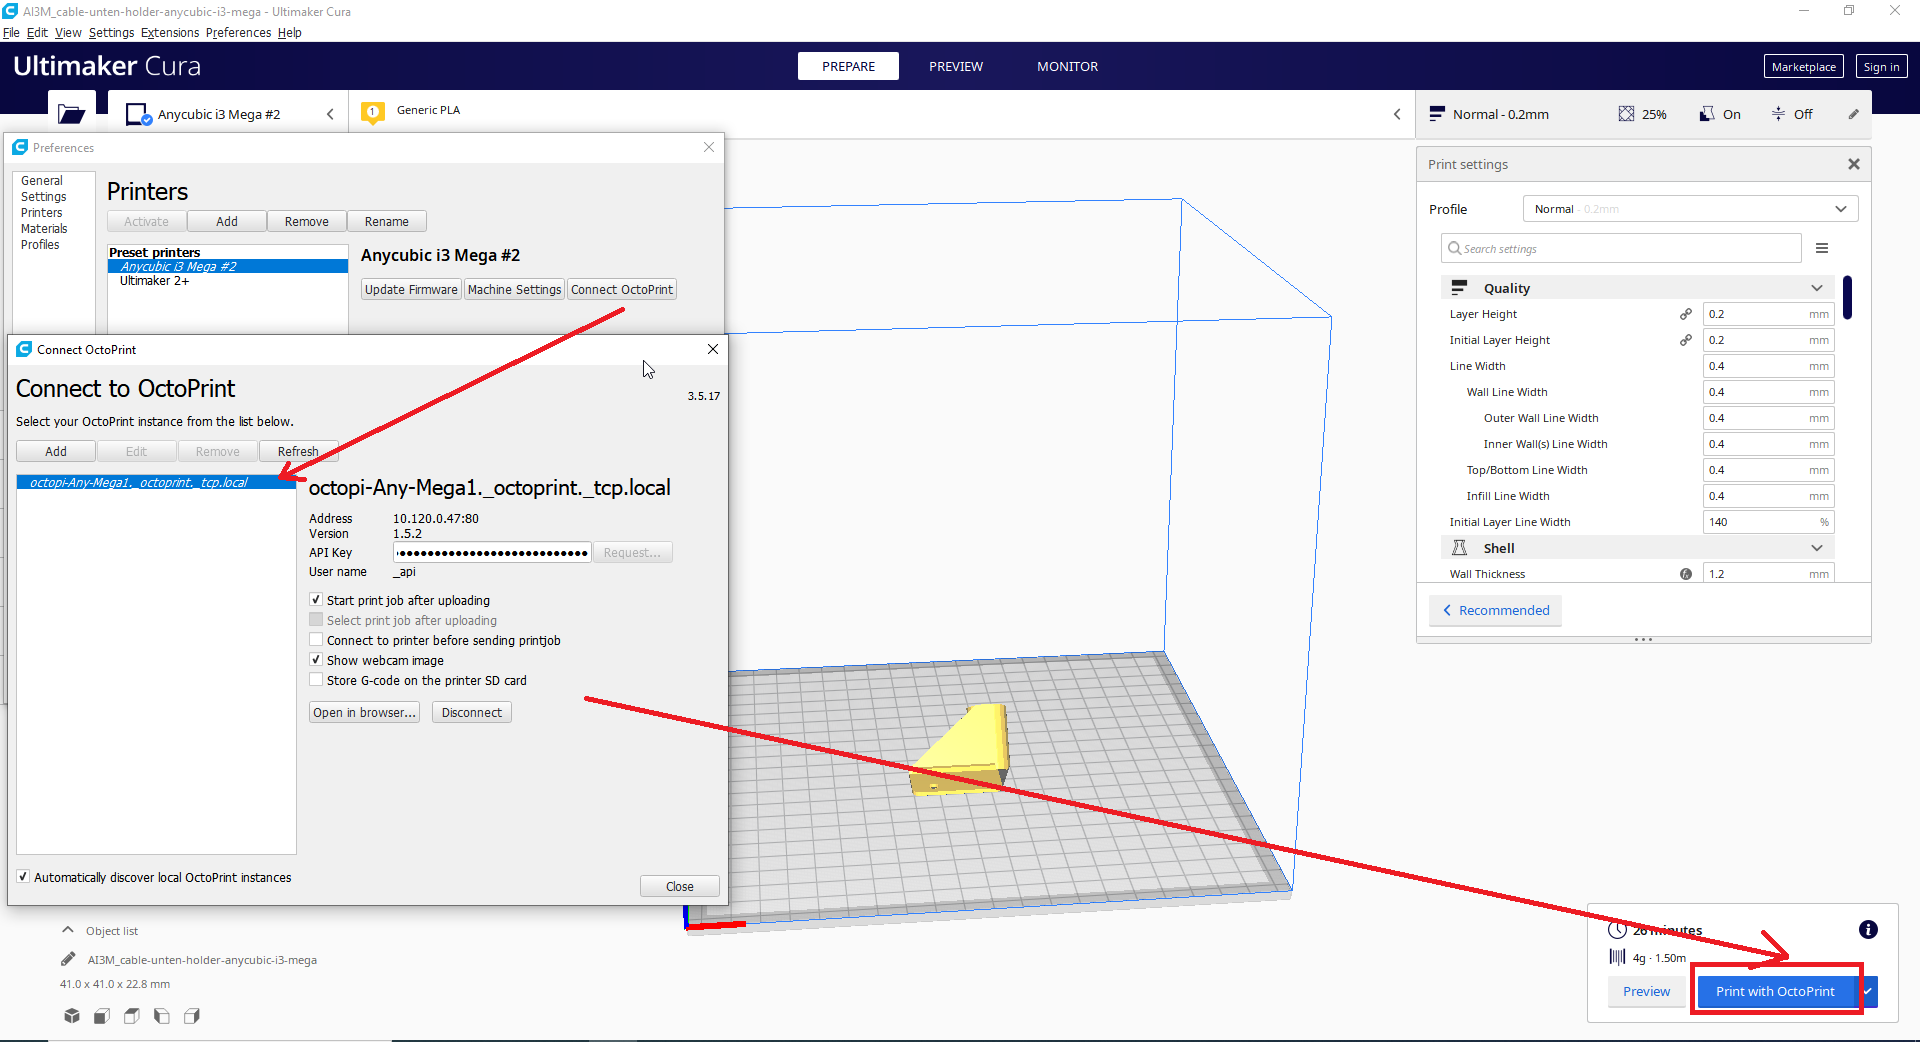The image size is (1920, 1042).
Task: Enable Store G-code on the printer SD card
Action: pos(316,680)
